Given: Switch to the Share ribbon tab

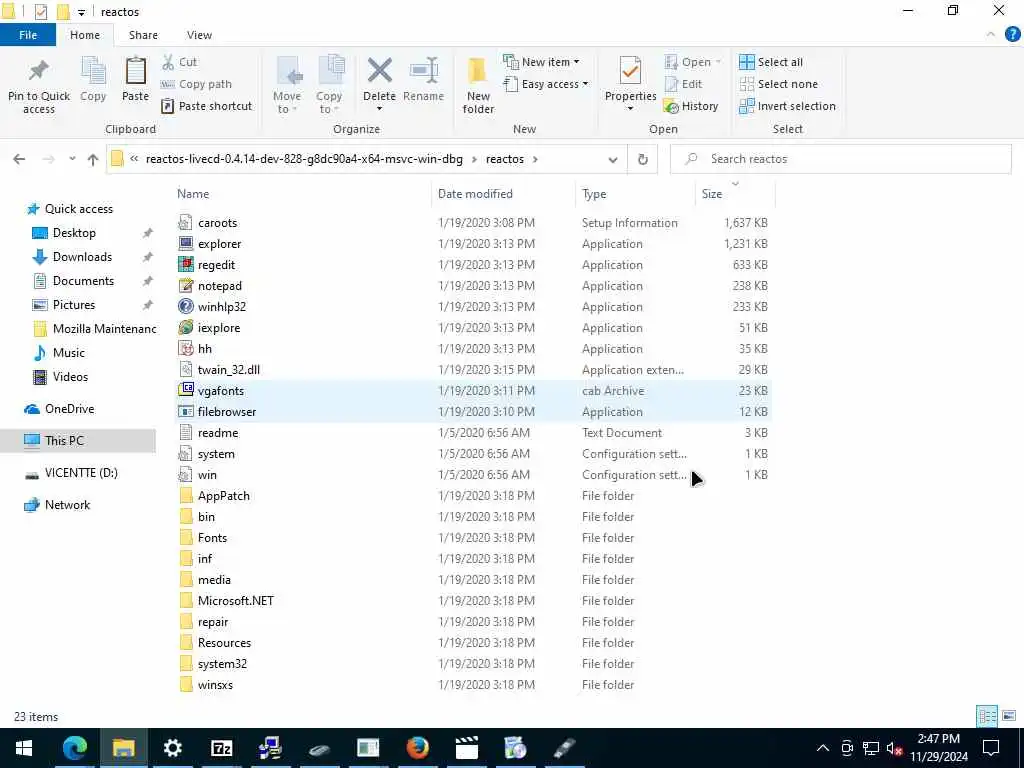Looking at the screenshot, I should [143, 35].
